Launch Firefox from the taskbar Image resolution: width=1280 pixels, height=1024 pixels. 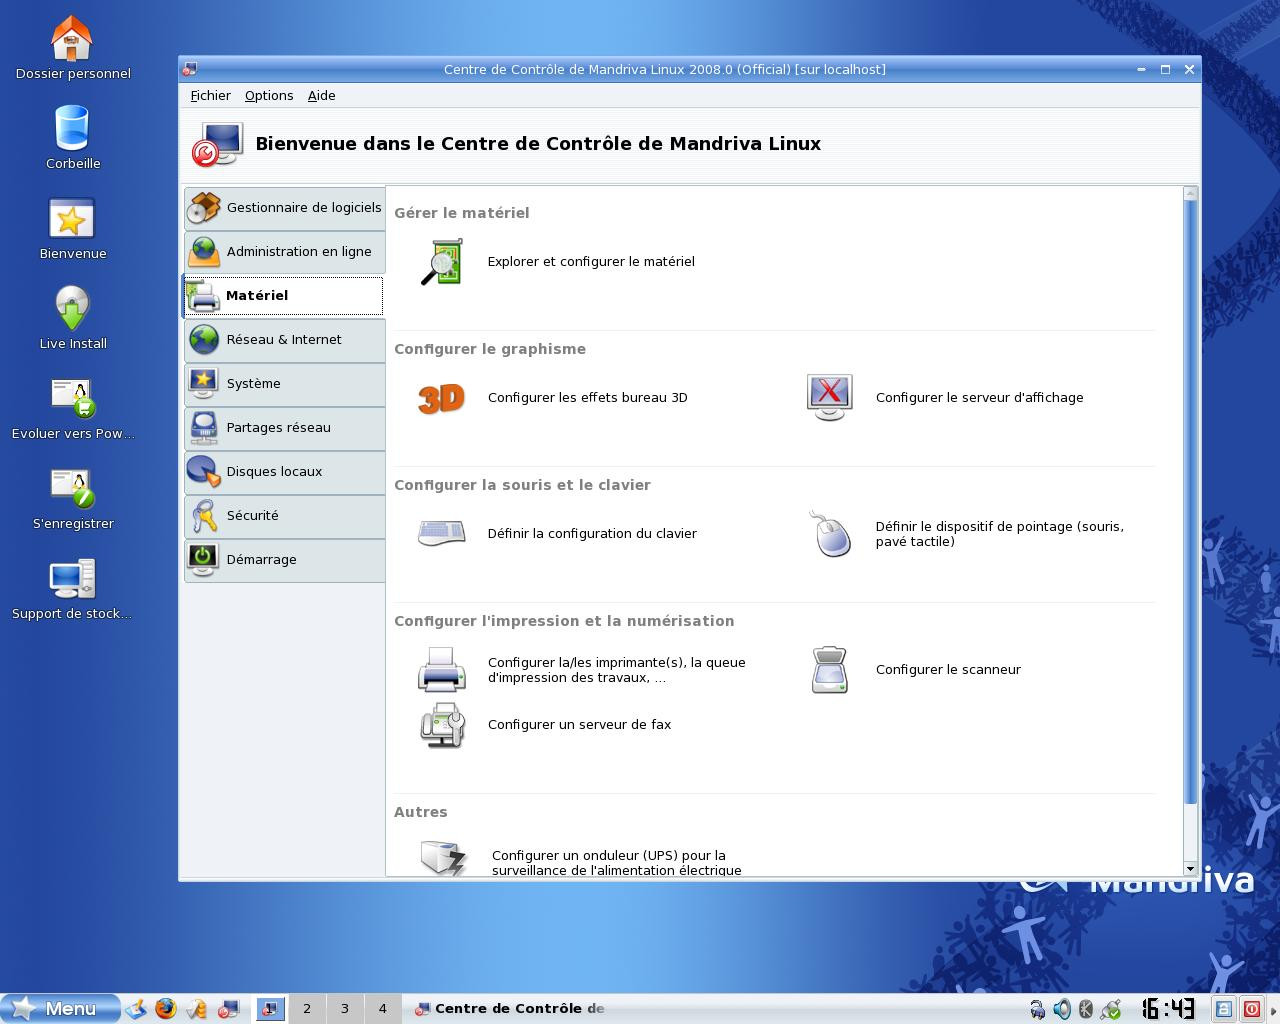164,1009
